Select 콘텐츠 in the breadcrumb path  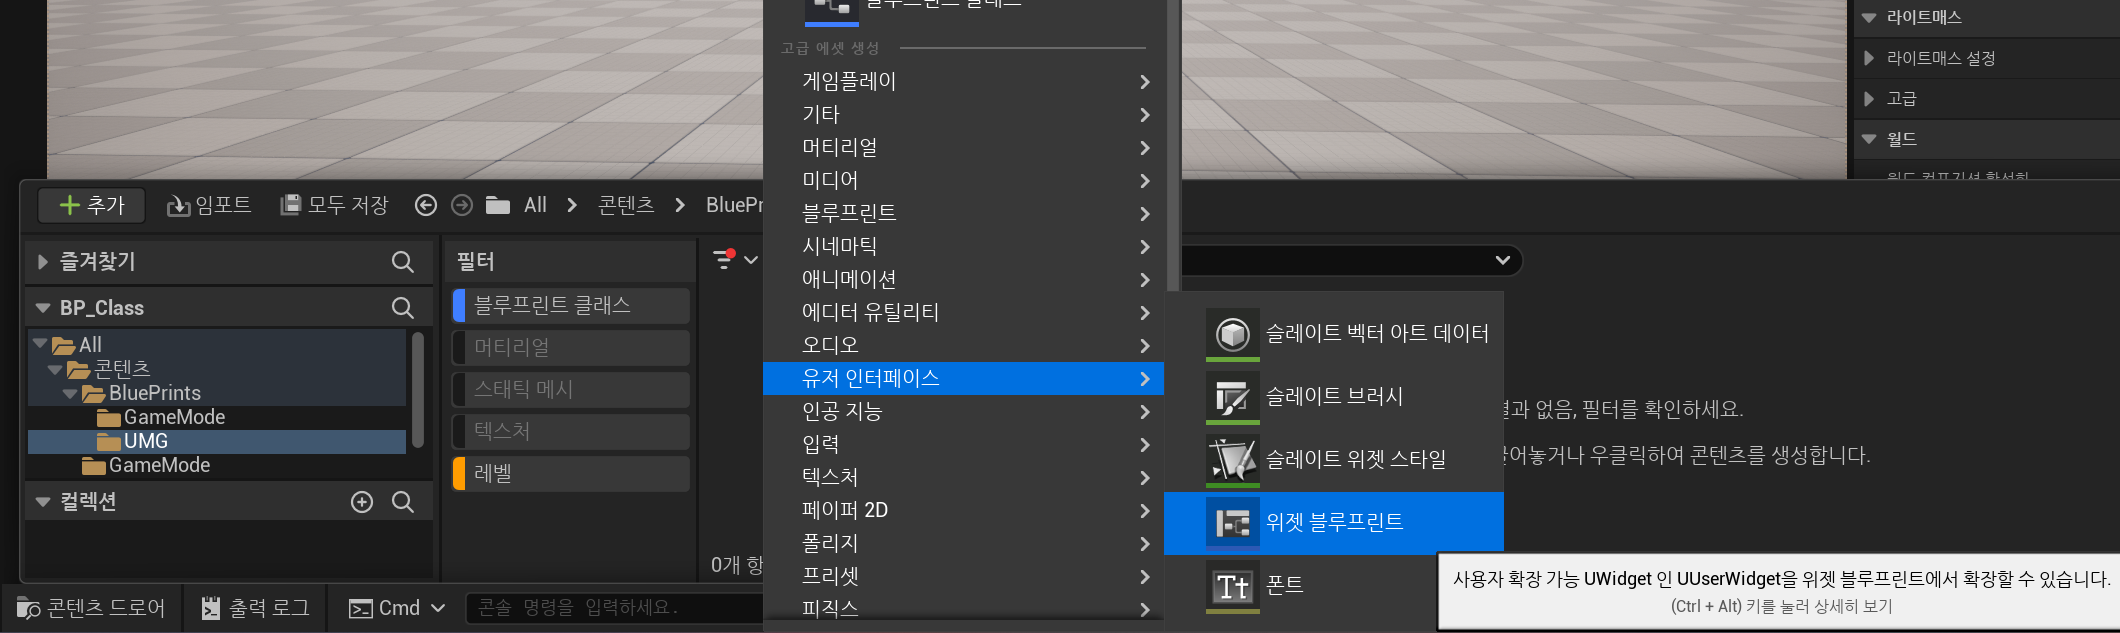click(626, 205)
